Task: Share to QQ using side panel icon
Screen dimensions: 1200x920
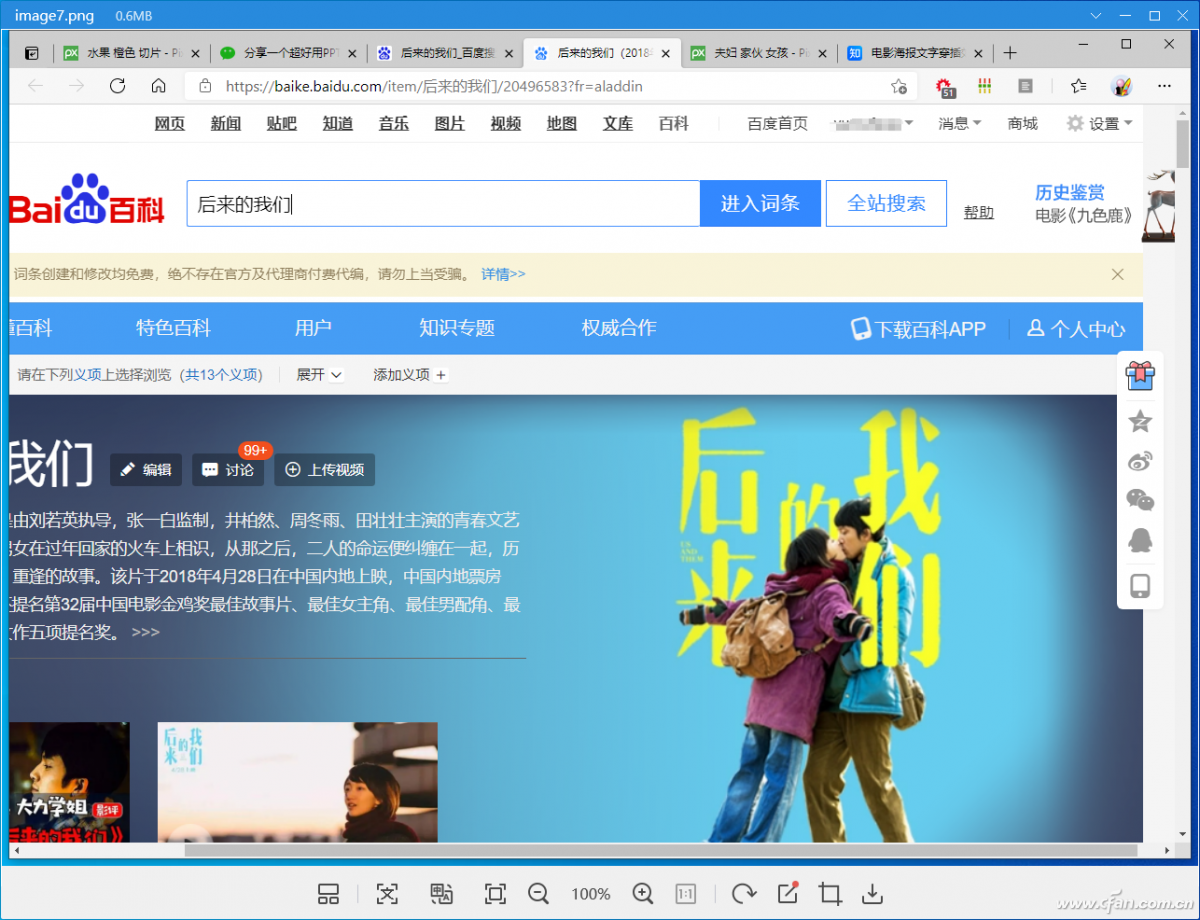Action: tap(1140, 541)
